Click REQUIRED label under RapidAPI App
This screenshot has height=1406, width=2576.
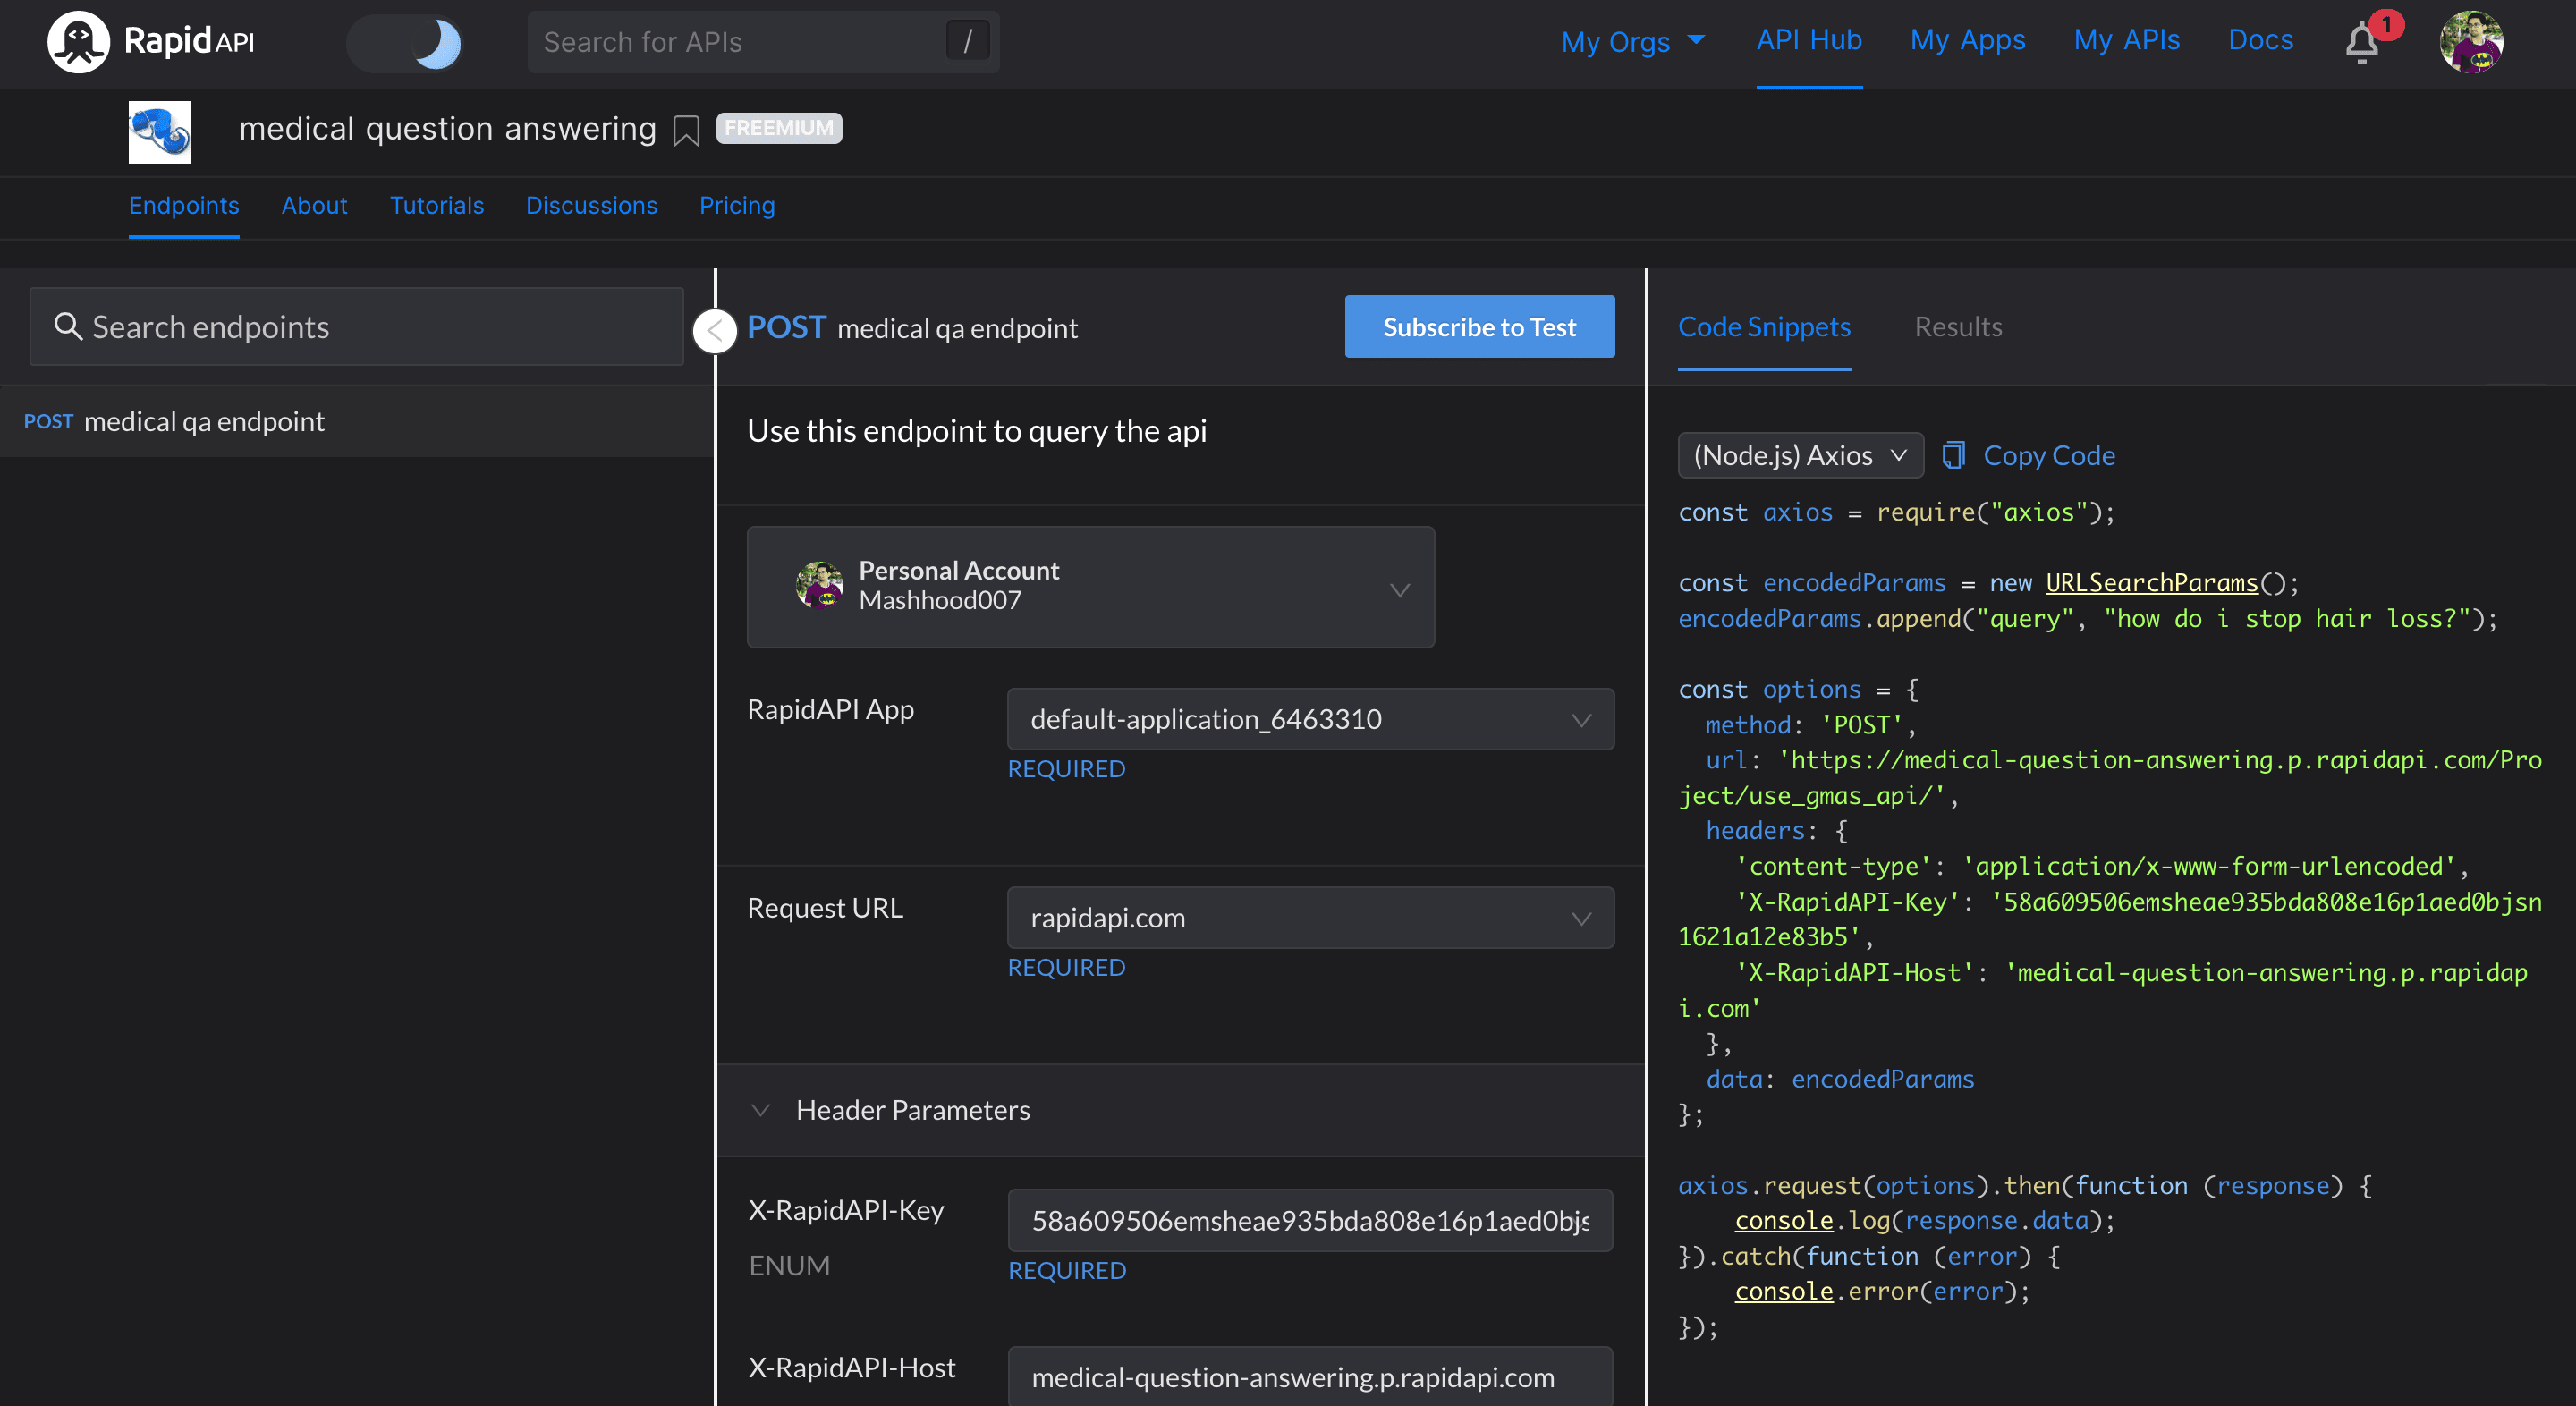coord(1066,768)
